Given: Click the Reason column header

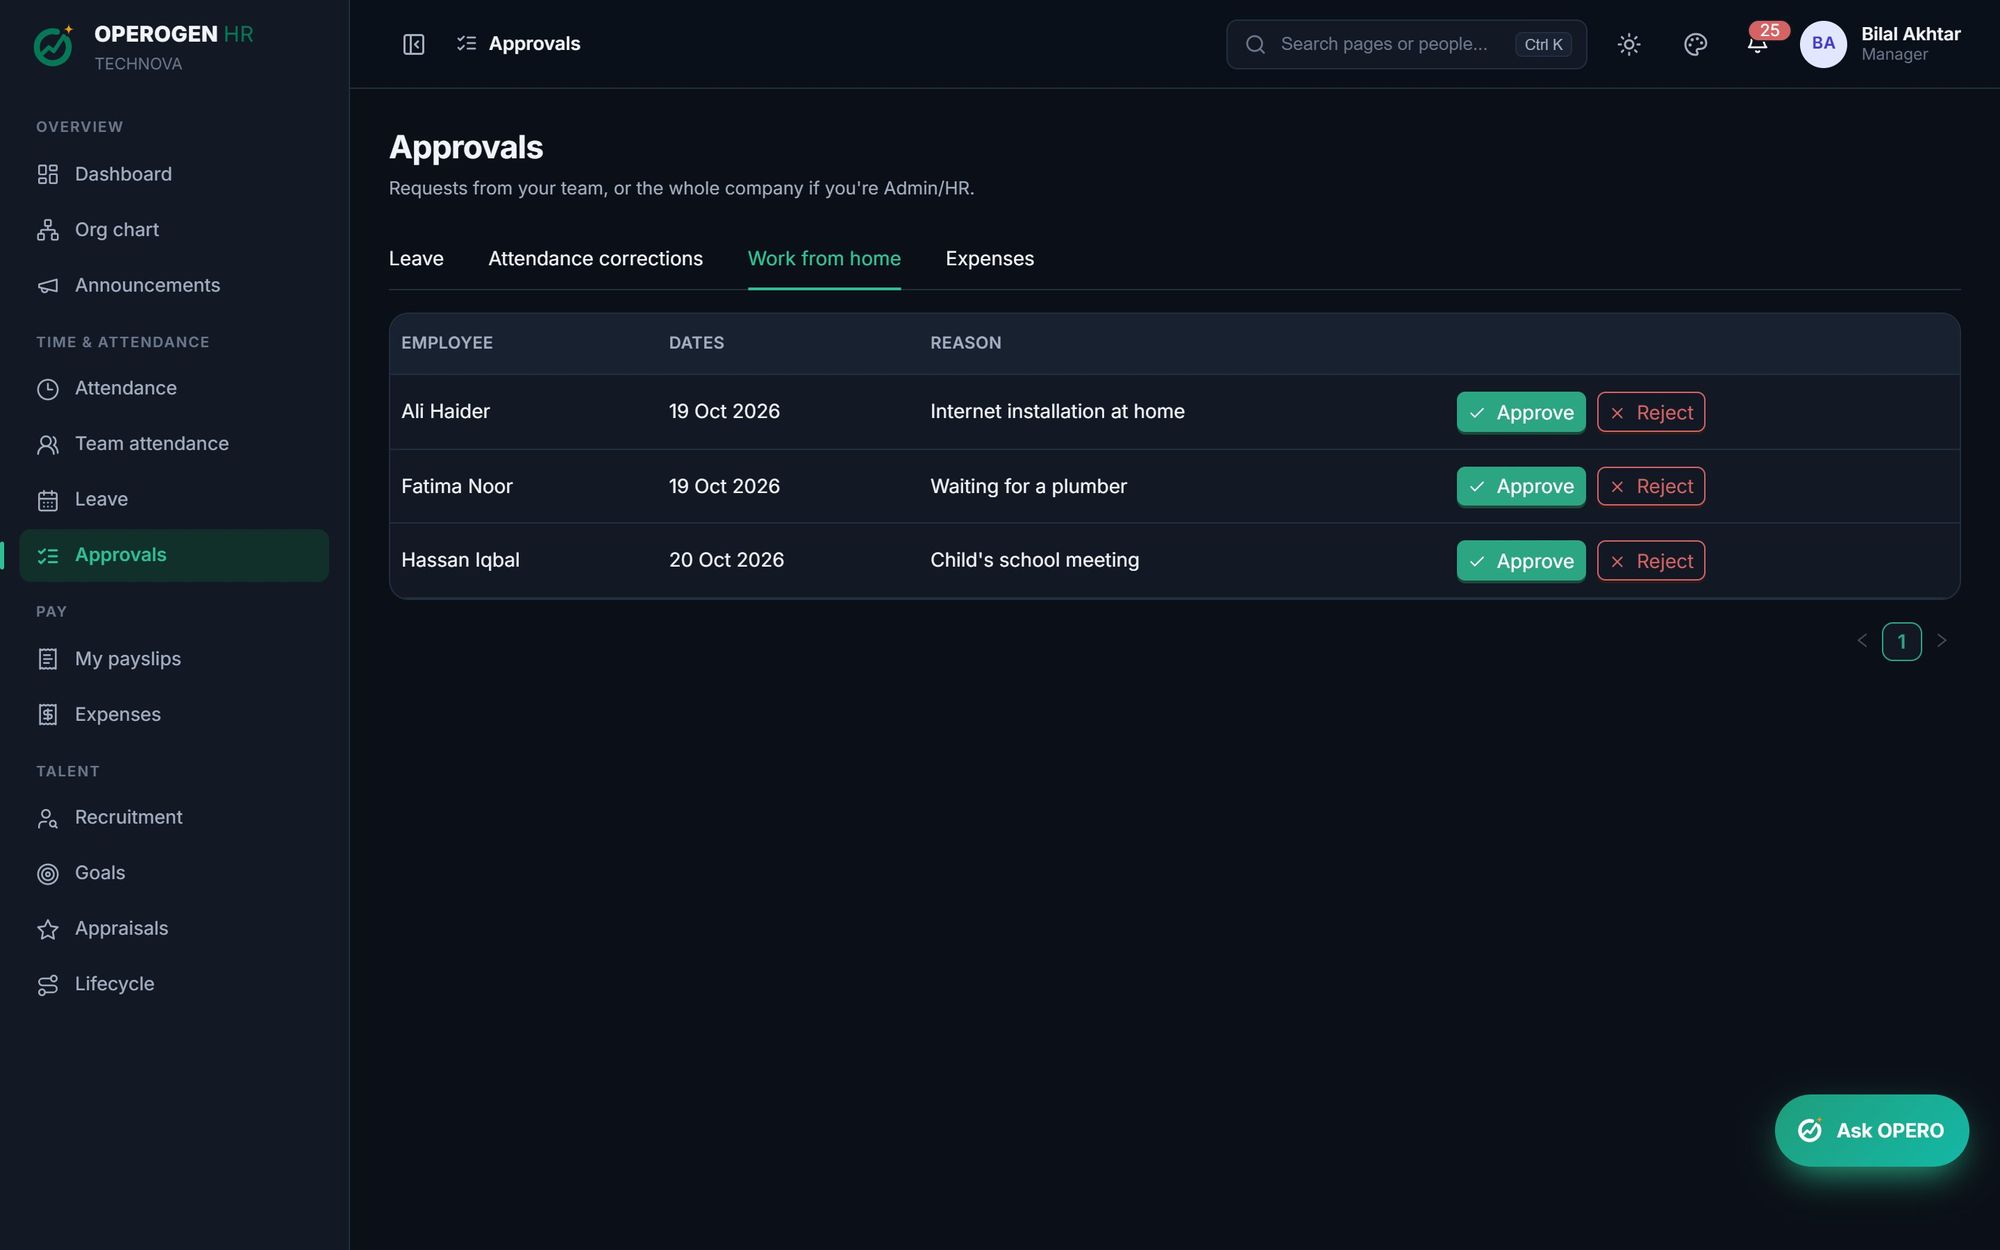Looking at the screenshot, I should pyautogui.click(x=965, y=343).
